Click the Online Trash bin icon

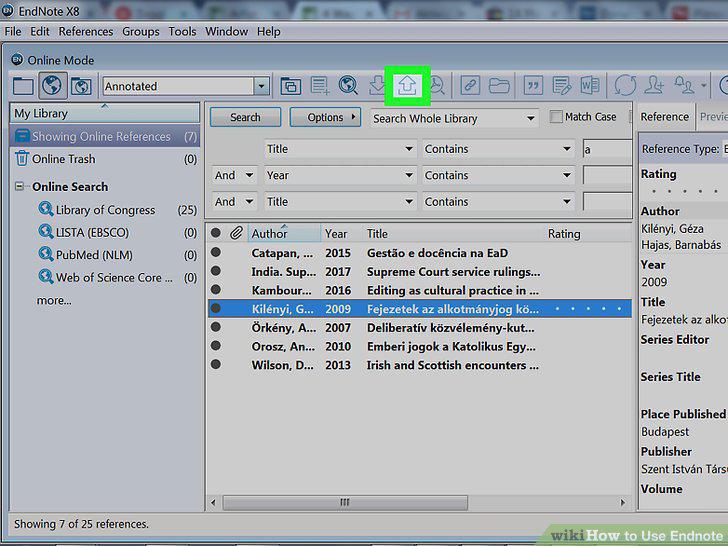22,158
